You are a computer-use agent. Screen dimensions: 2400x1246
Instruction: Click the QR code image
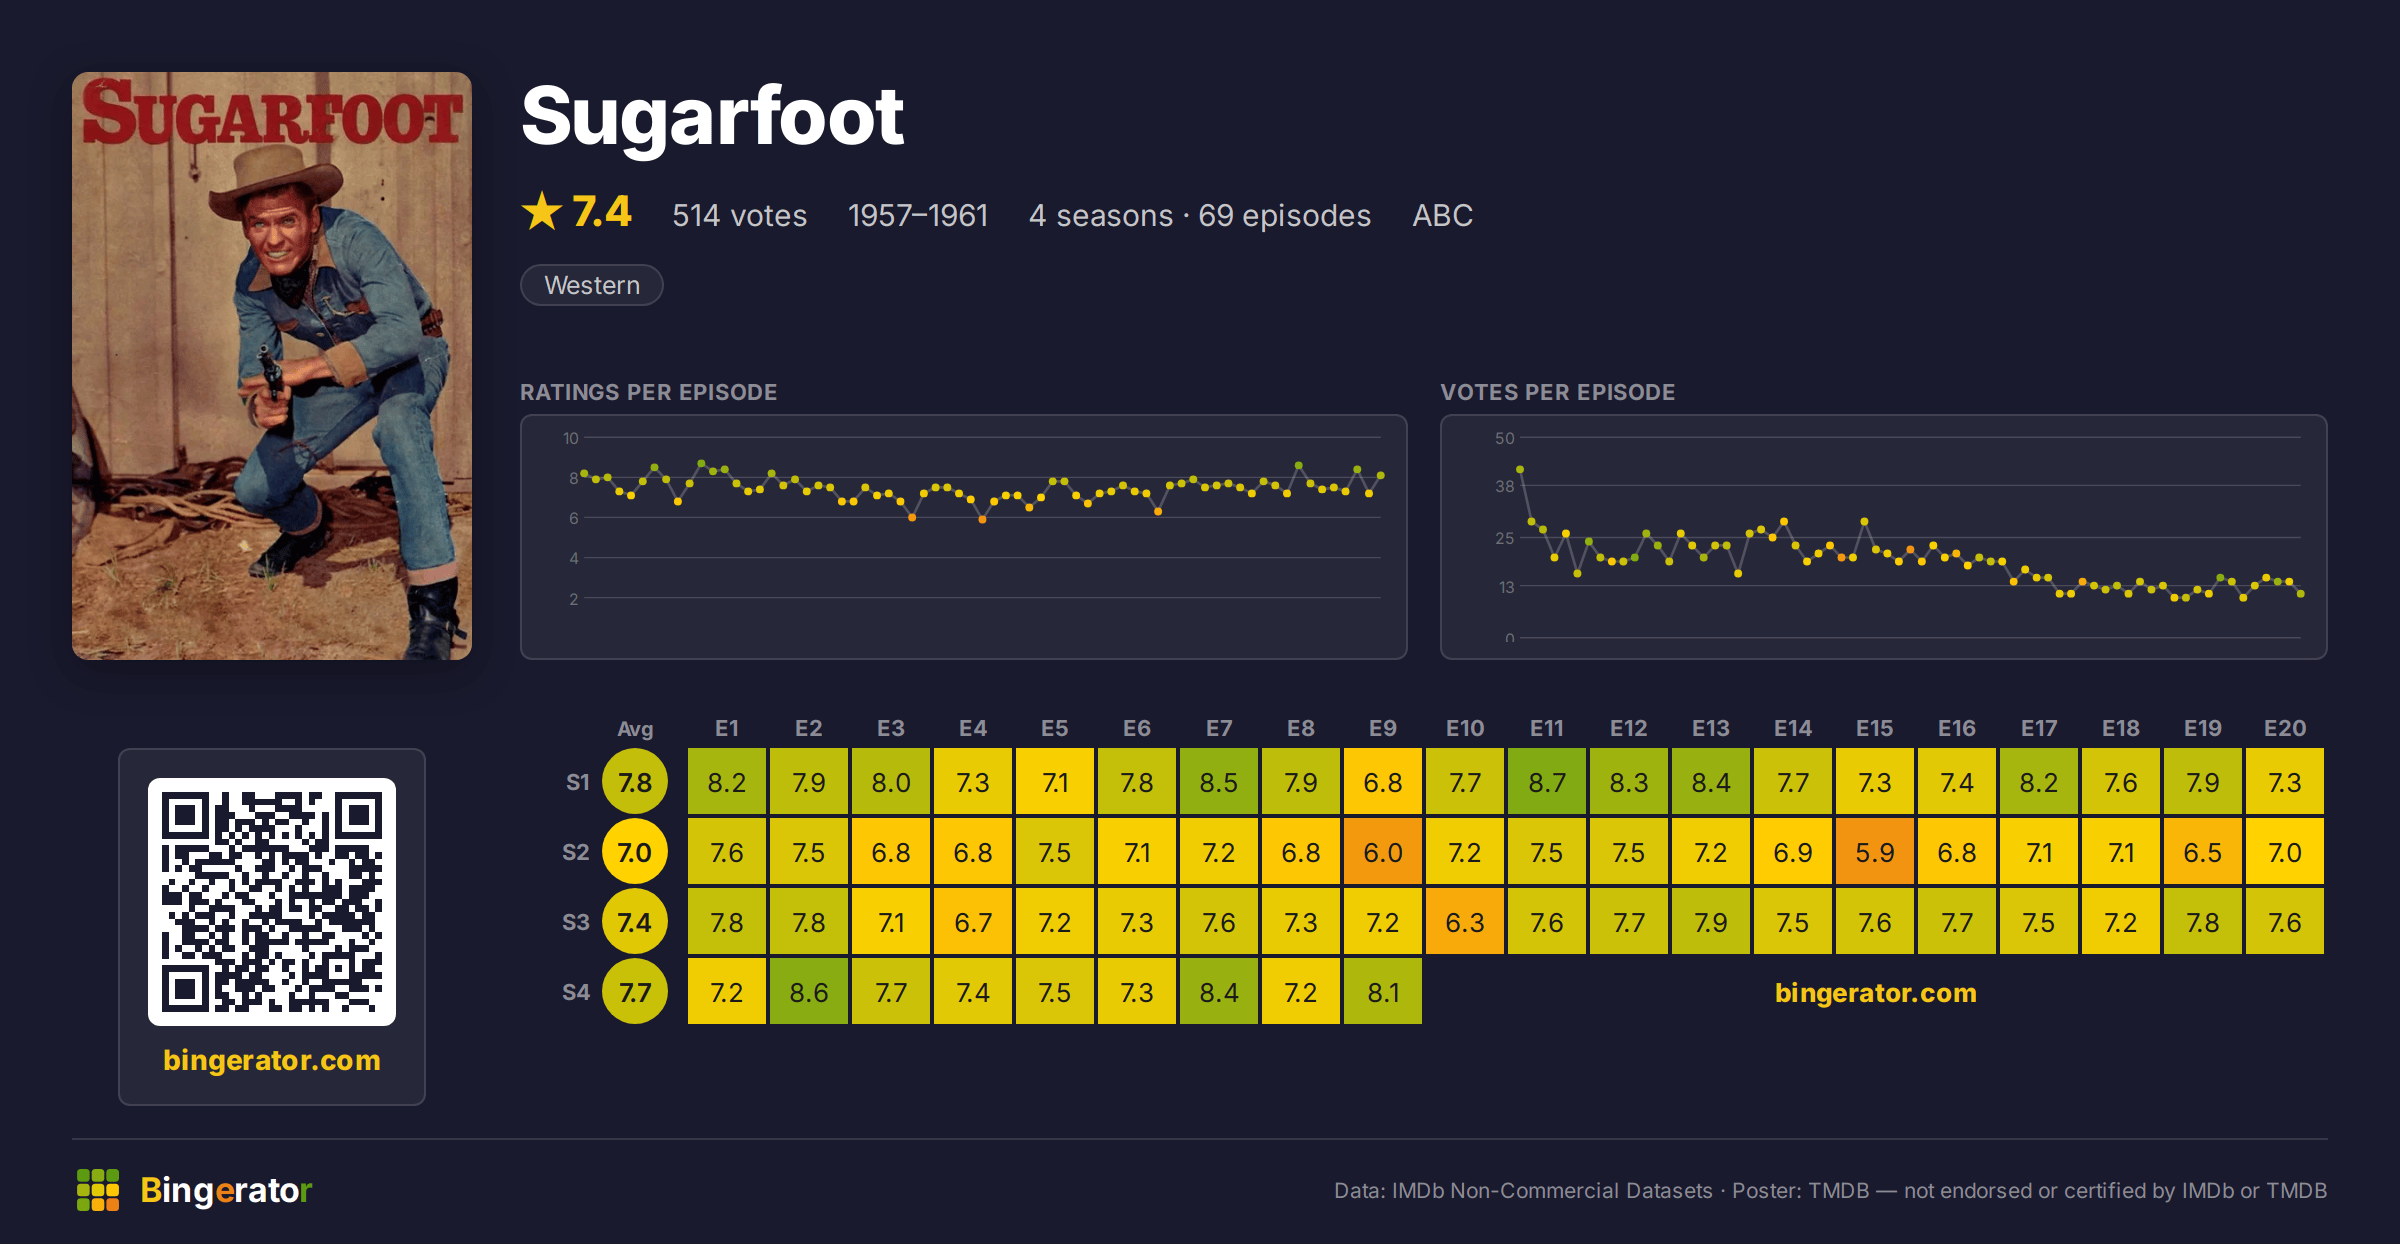pos(272,902)
